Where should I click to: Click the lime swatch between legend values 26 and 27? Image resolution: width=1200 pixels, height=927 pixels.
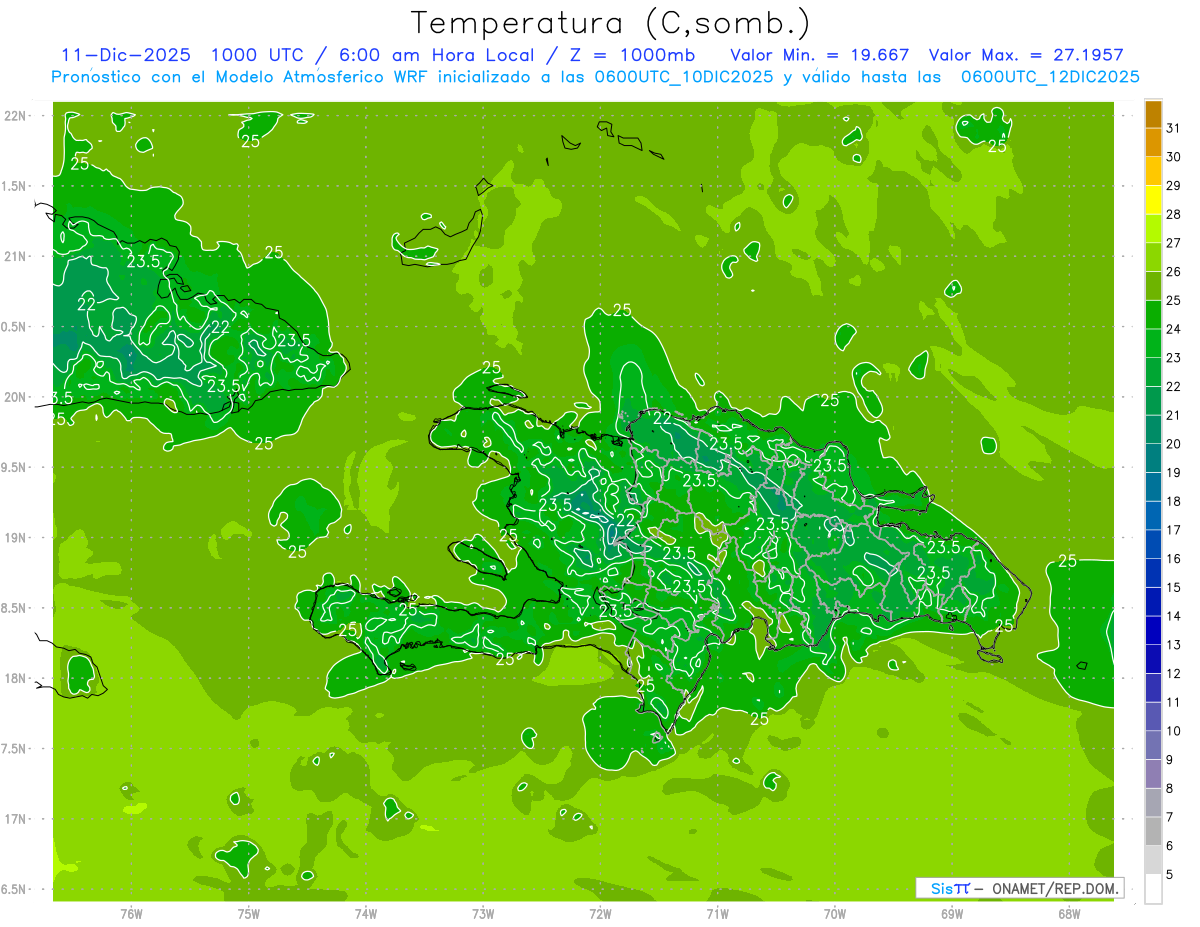1153,257
